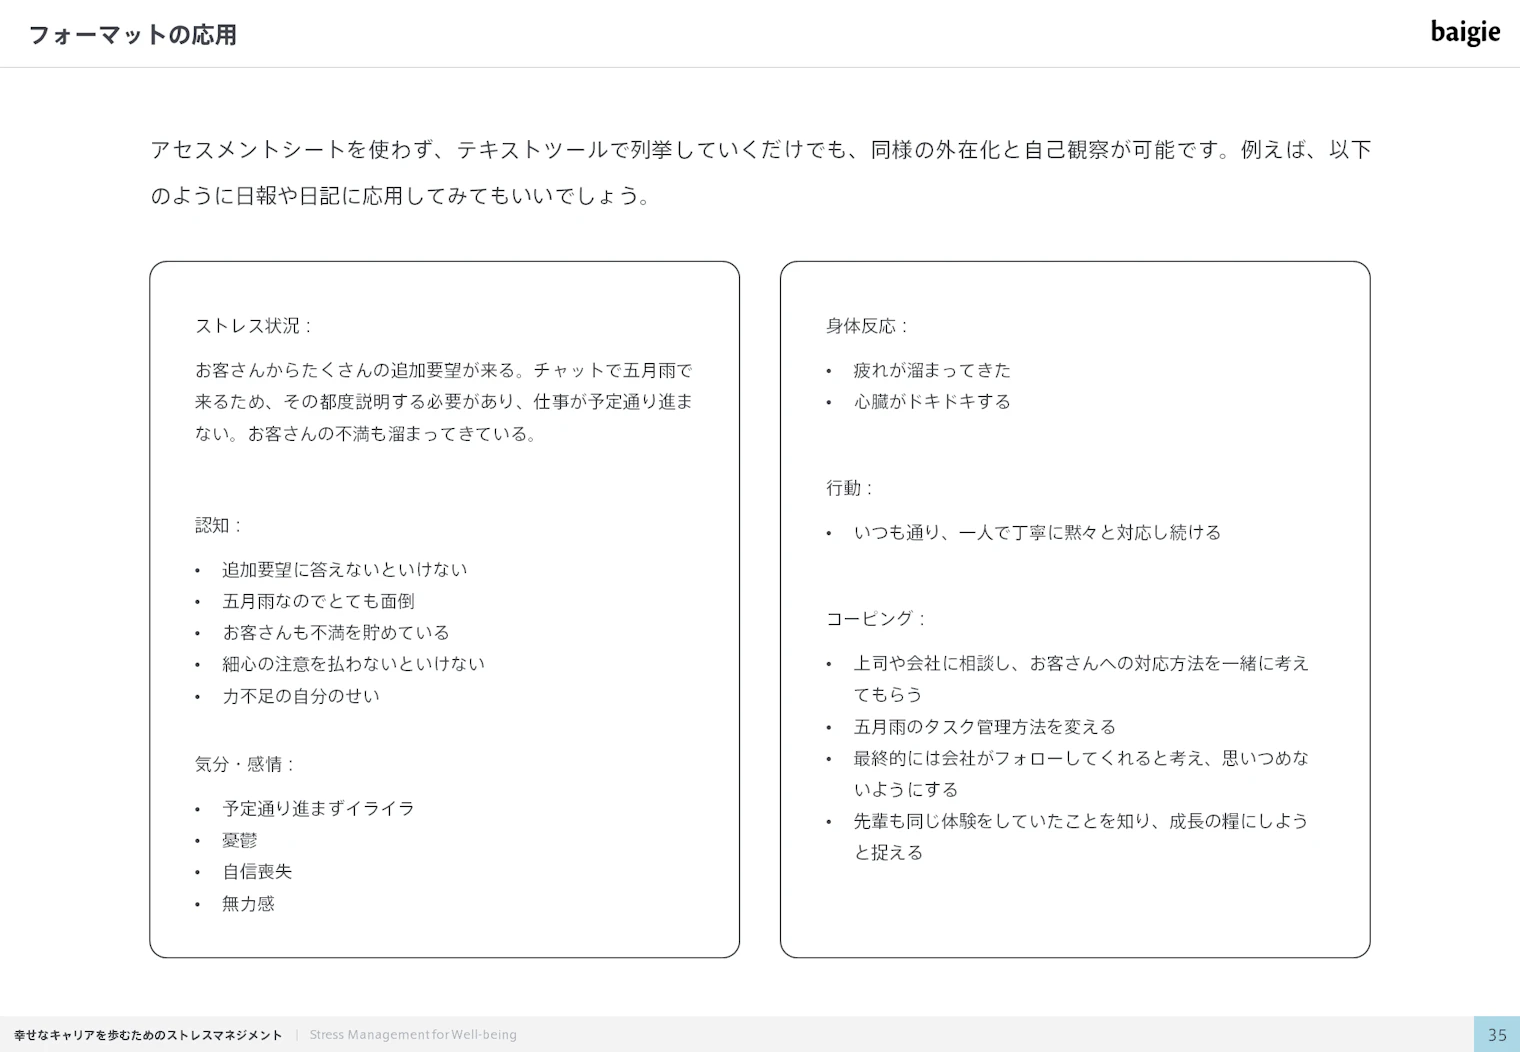Click footer text Stress Management for Well-being

[413, 1035]
